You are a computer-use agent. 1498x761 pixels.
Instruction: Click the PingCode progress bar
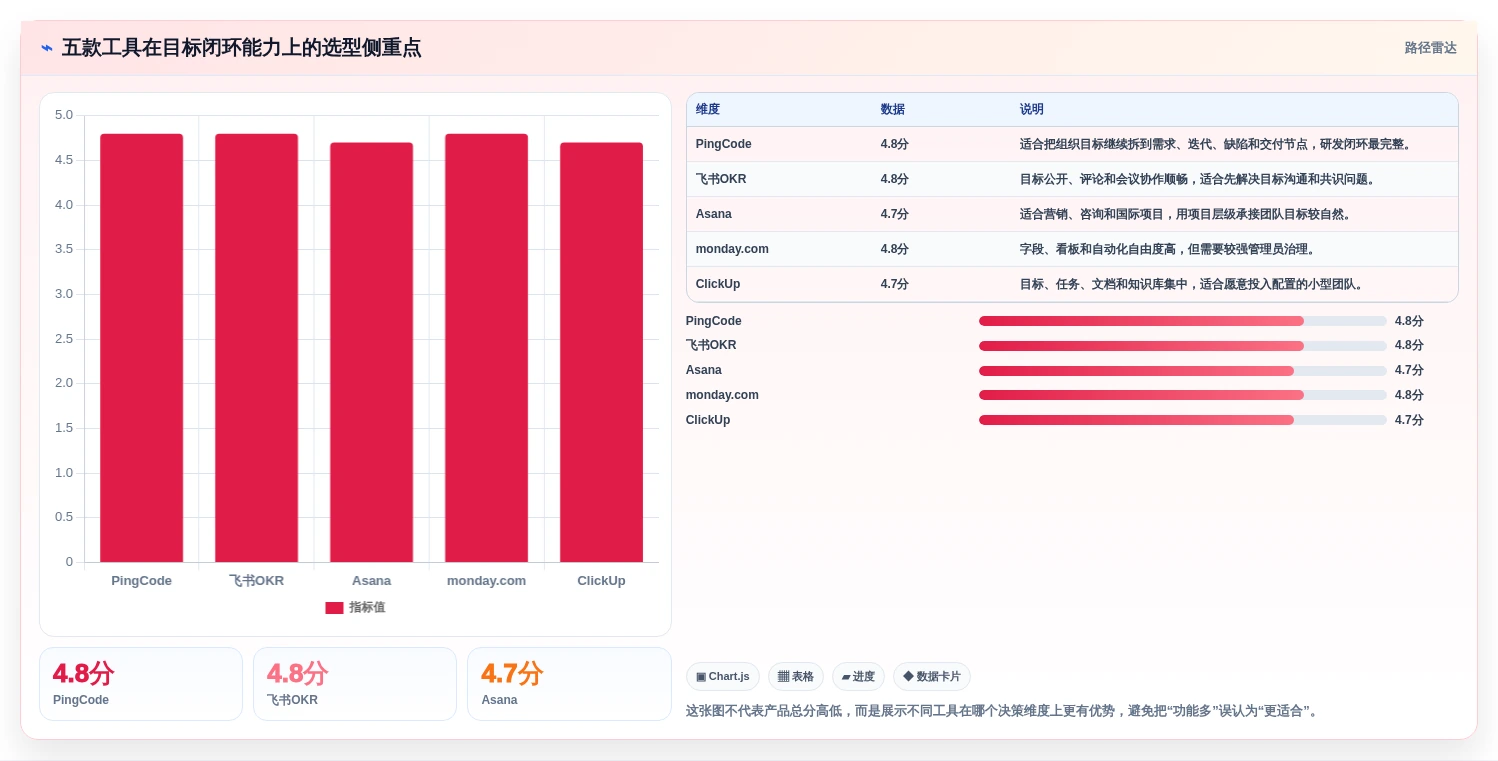[1182, 321]
